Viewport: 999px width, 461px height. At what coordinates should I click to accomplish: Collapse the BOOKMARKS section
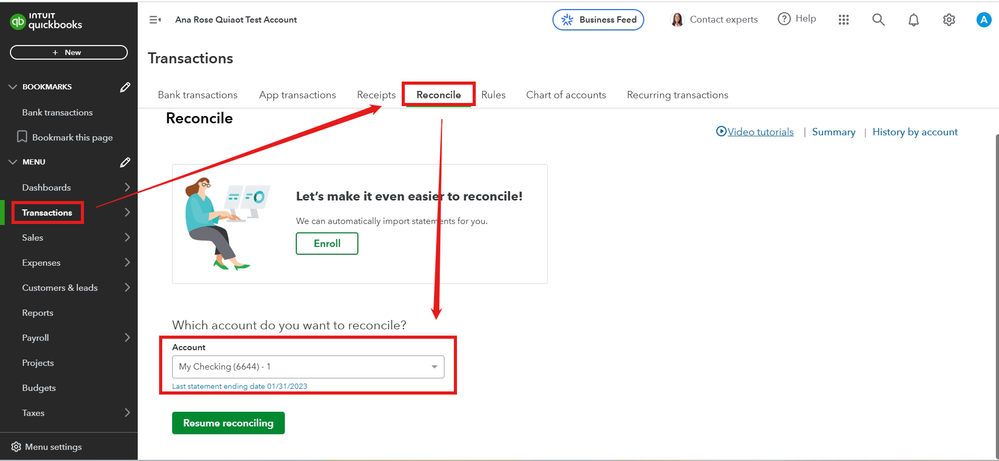tap(13, 87)
